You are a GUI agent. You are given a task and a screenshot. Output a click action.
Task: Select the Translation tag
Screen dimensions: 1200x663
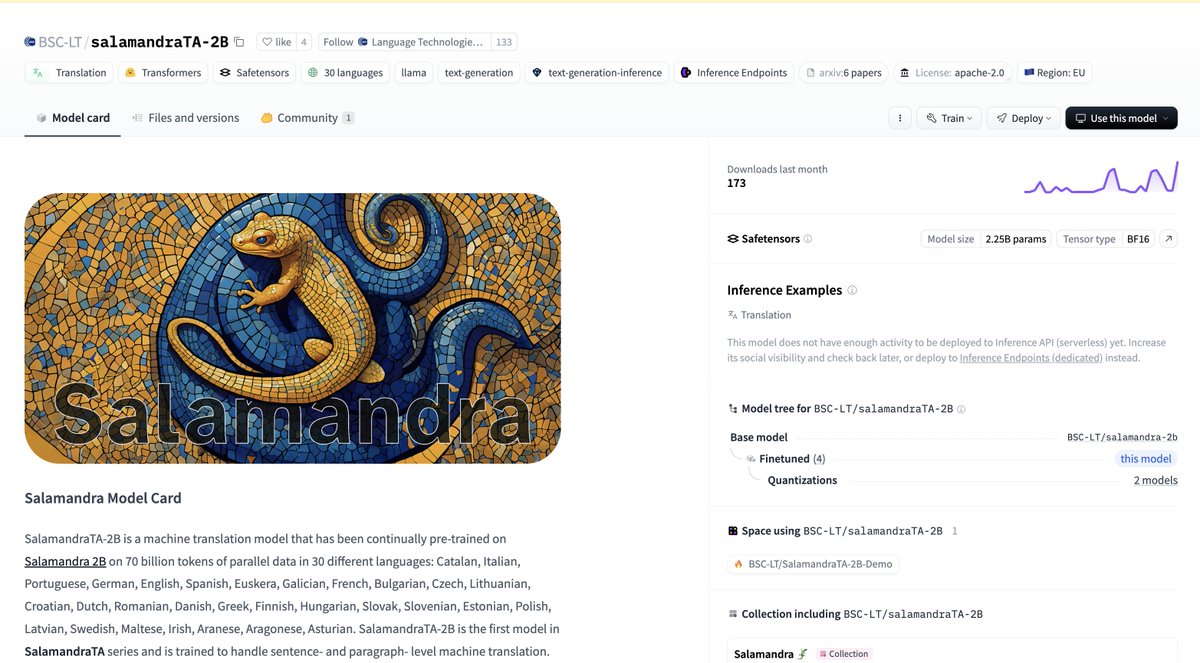click(x=69, y=72)
